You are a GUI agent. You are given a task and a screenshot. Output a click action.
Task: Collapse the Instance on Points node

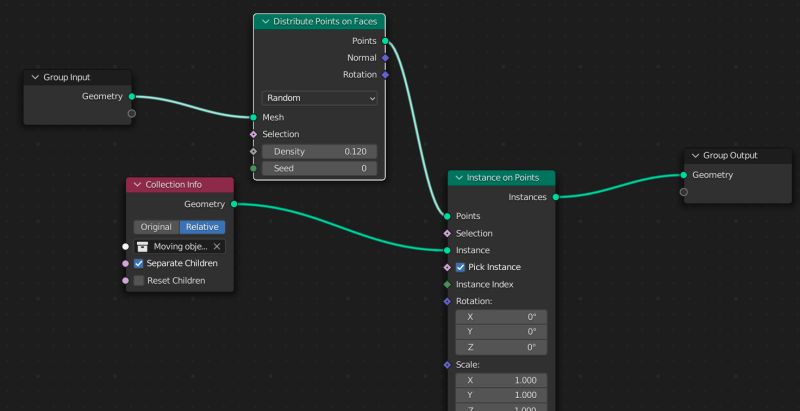coord(459,177)
